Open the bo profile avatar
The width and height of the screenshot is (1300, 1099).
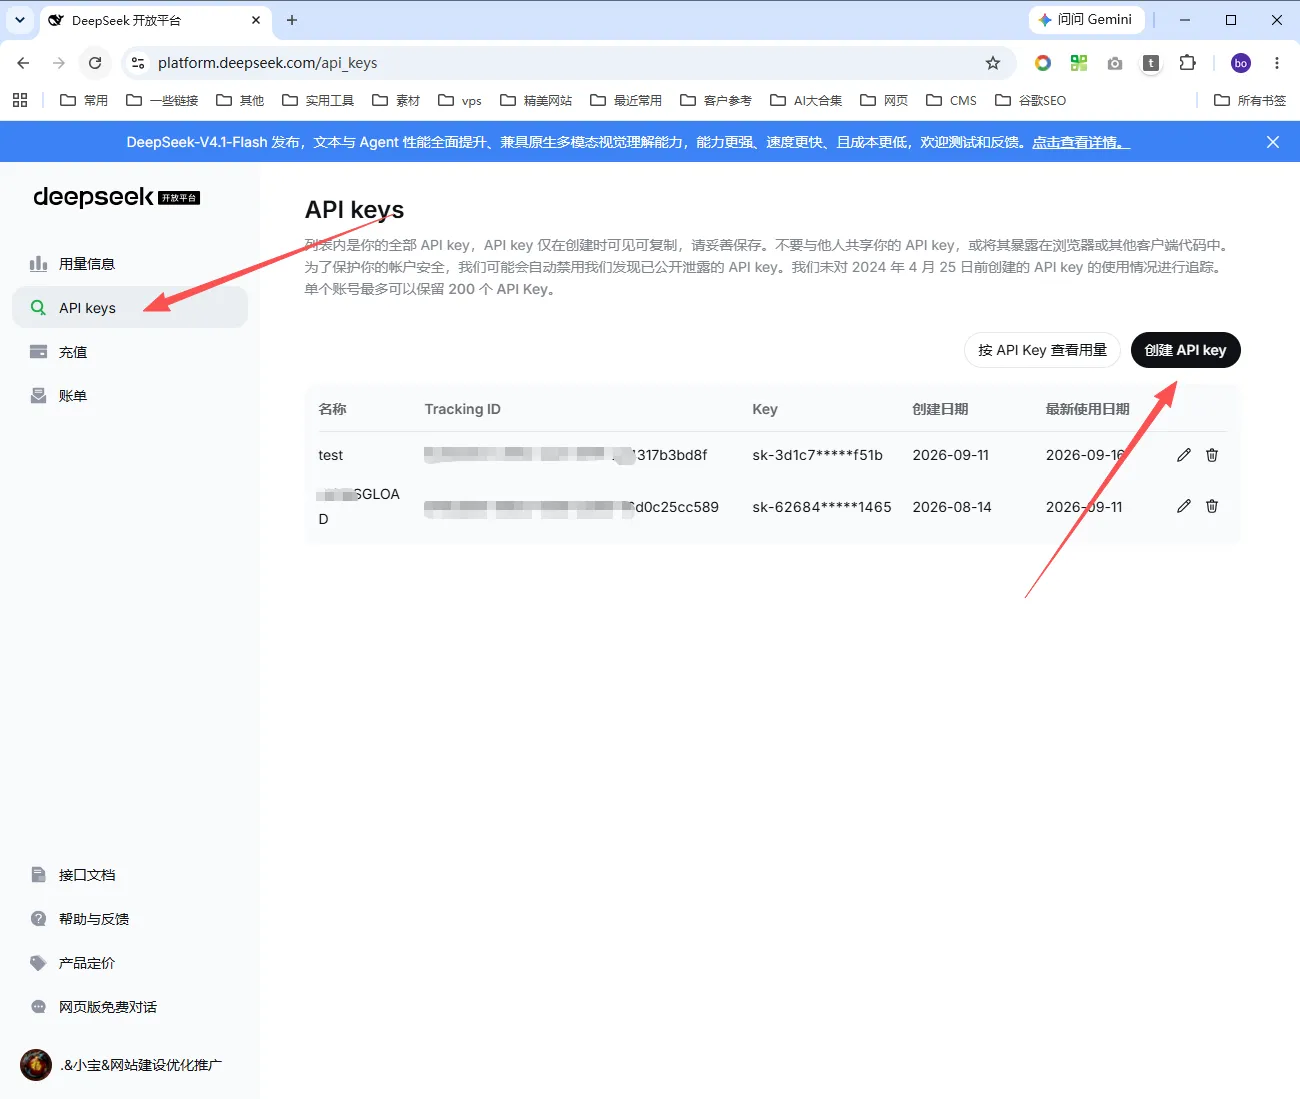[1241, 63]
